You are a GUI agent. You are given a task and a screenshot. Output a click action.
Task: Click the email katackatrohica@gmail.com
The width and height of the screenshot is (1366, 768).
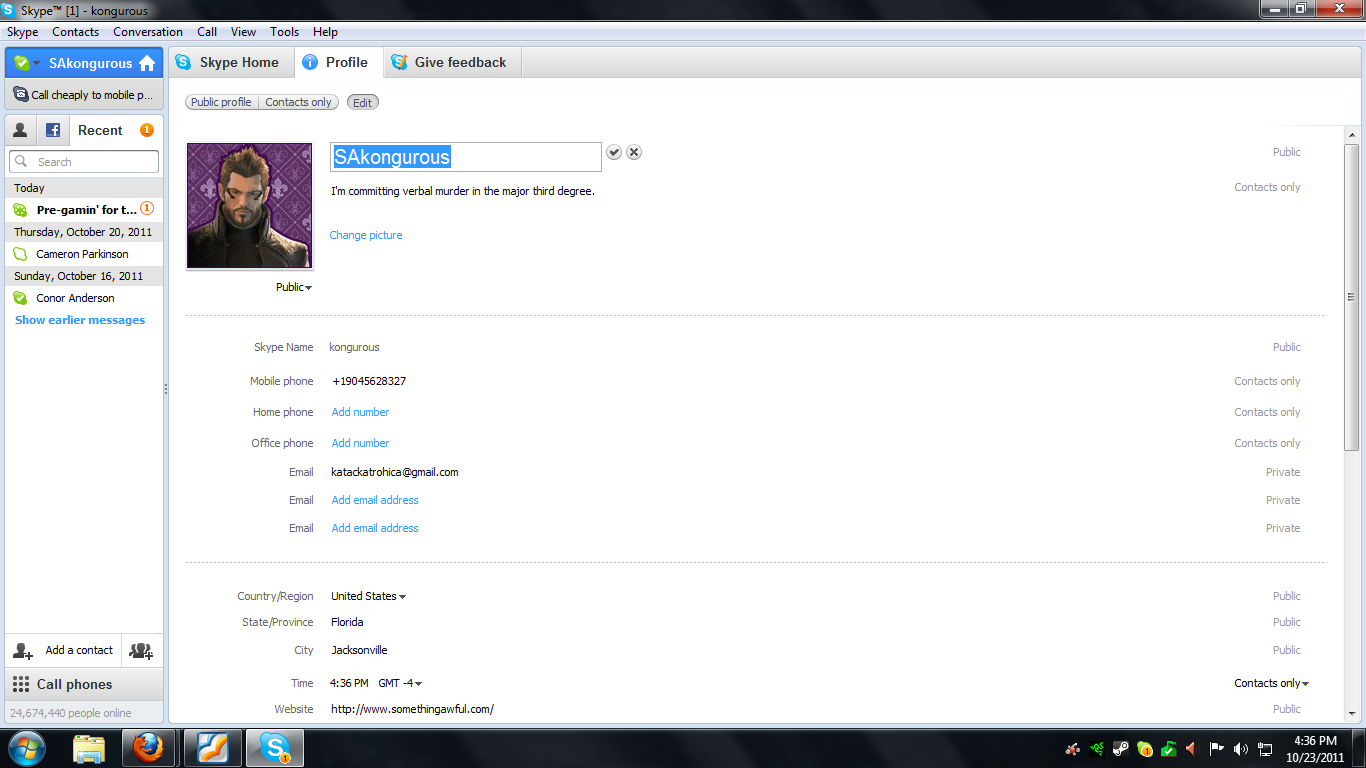pos(395,472)
